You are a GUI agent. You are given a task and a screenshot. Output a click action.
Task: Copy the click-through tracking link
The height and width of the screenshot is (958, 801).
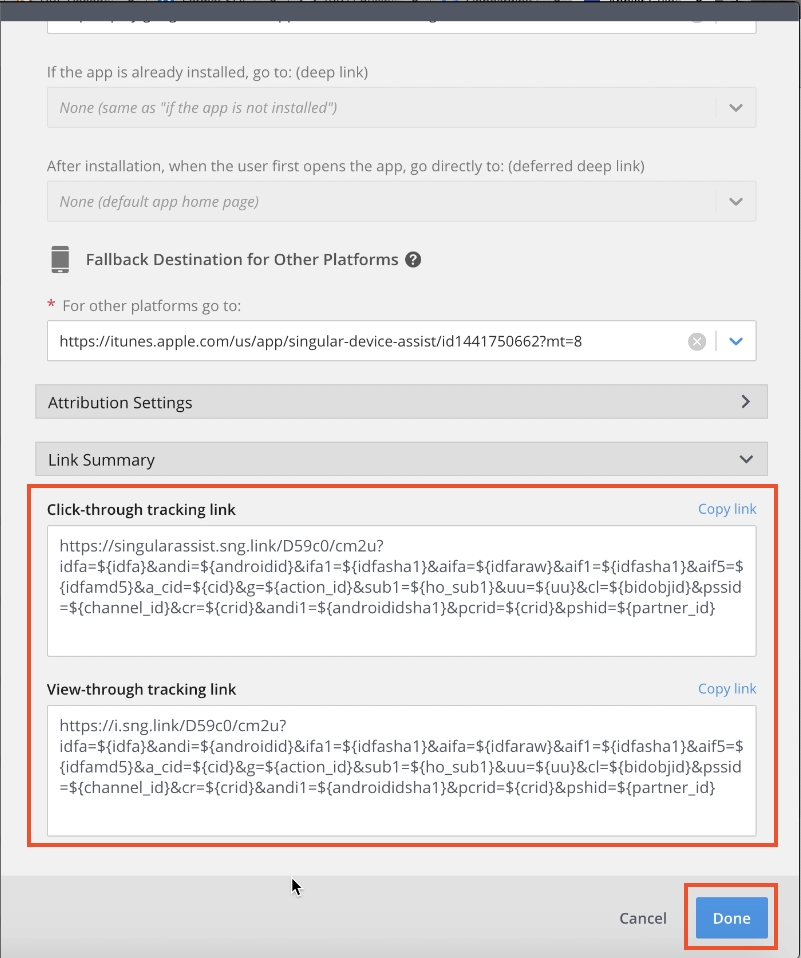pos(727,509)
